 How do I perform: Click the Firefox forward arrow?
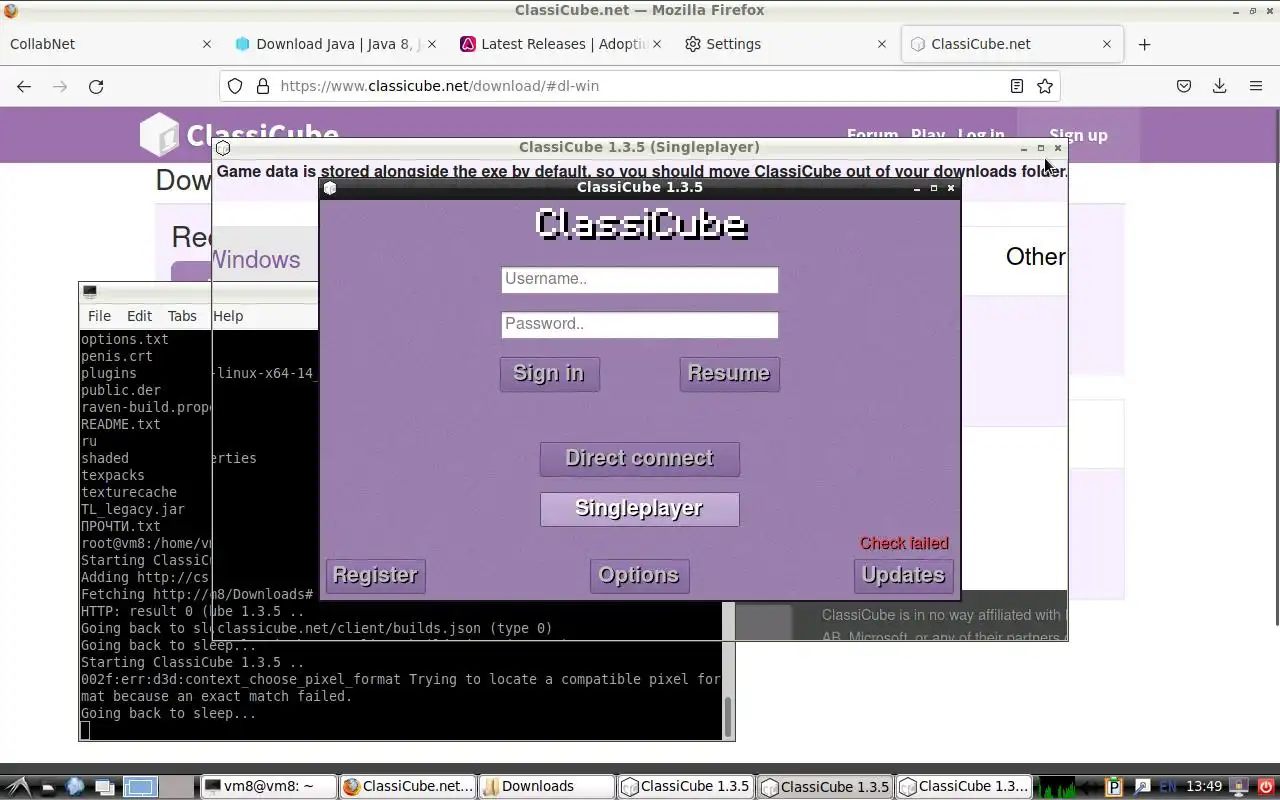click(x=60, y=86)
